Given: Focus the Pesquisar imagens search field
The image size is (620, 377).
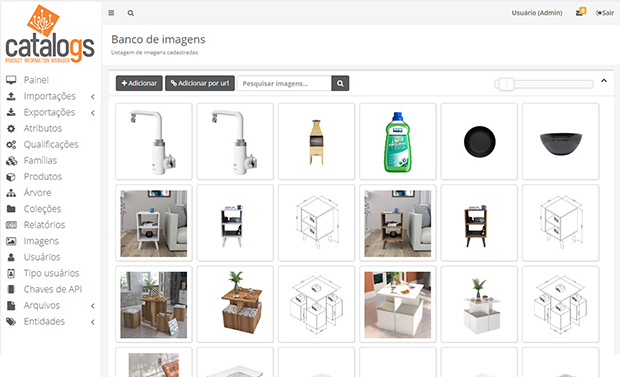Looking at the screenshot, I should point(284,83).
